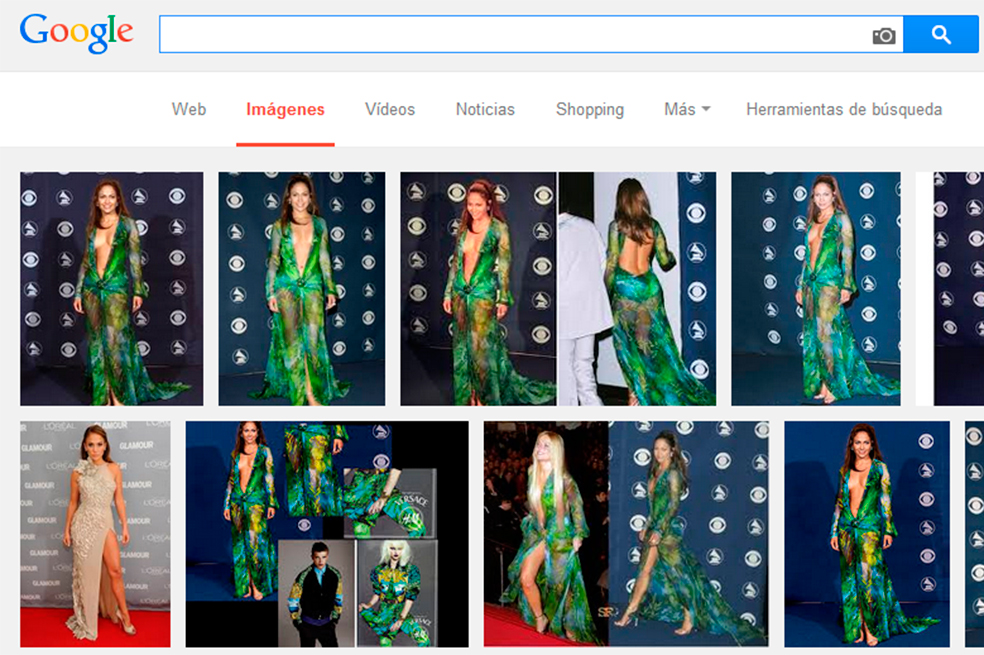Open the Noticias tab

click(x=485, y=109)
